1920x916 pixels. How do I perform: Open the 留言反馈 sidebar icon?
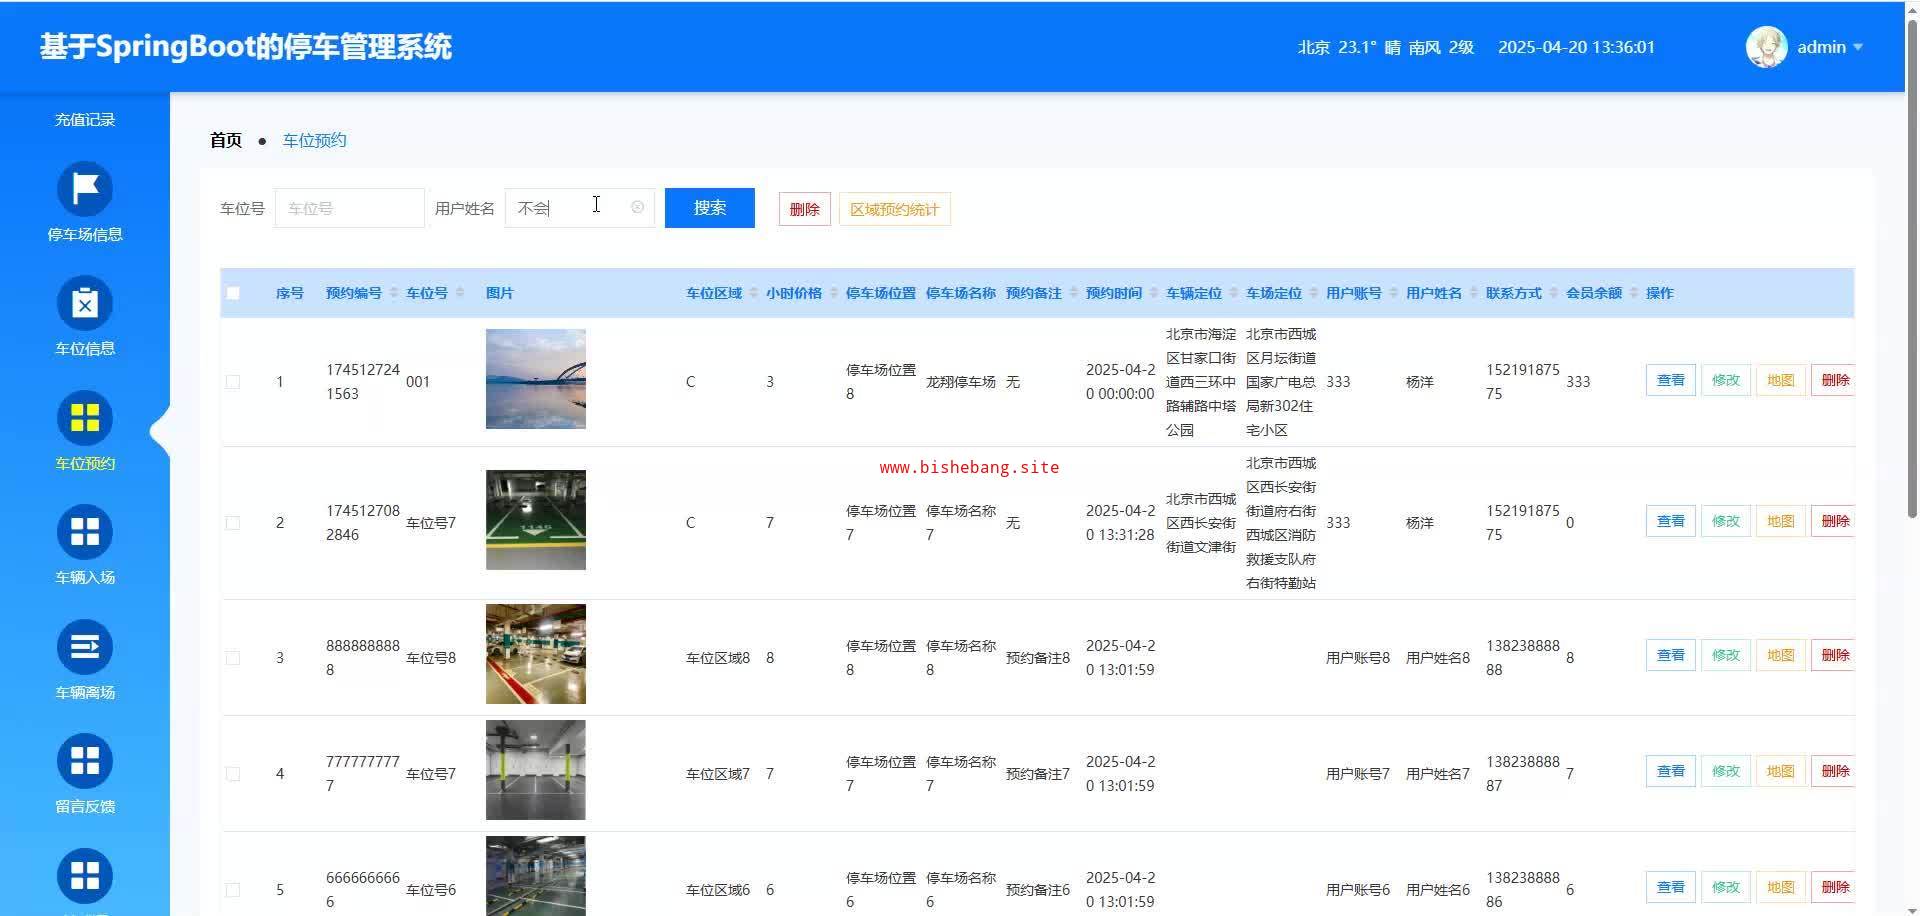click(85, 761)
